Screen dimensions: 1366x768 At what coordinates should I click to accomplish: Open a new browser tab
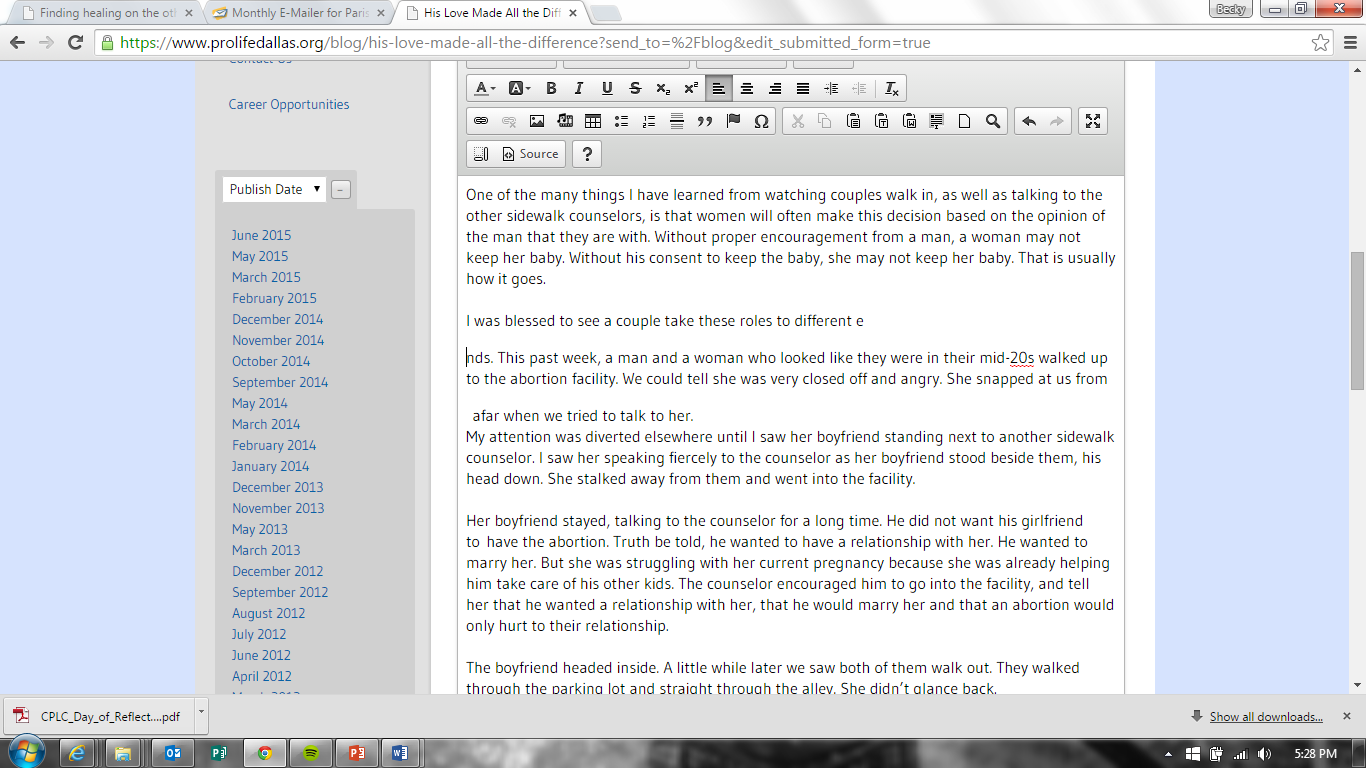tap(605, 14)
